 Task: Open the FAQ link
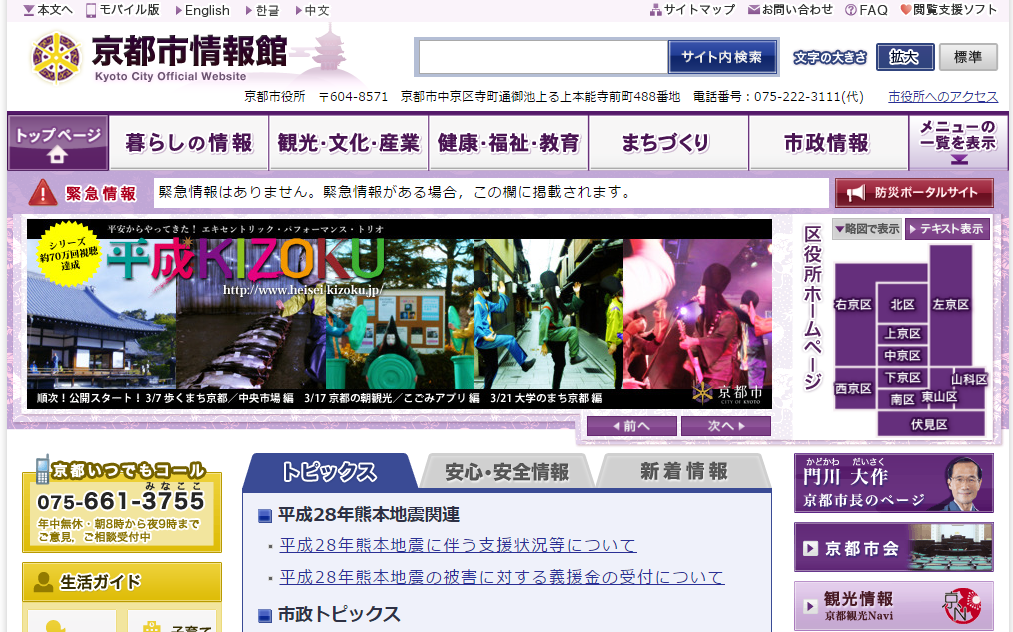coord(873,10)
